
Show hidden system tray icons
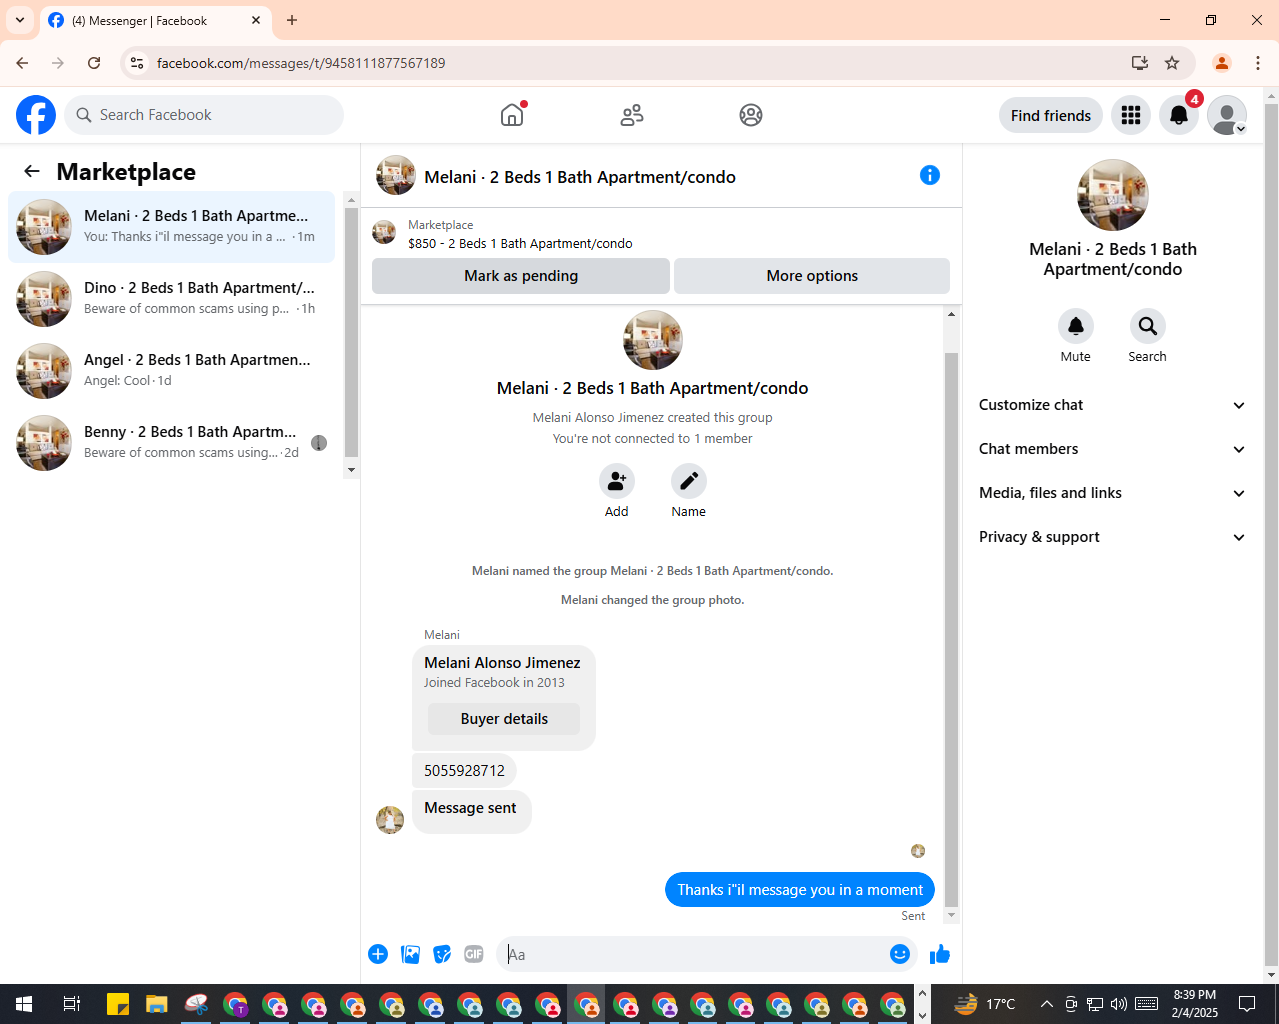[1047, 1004]
